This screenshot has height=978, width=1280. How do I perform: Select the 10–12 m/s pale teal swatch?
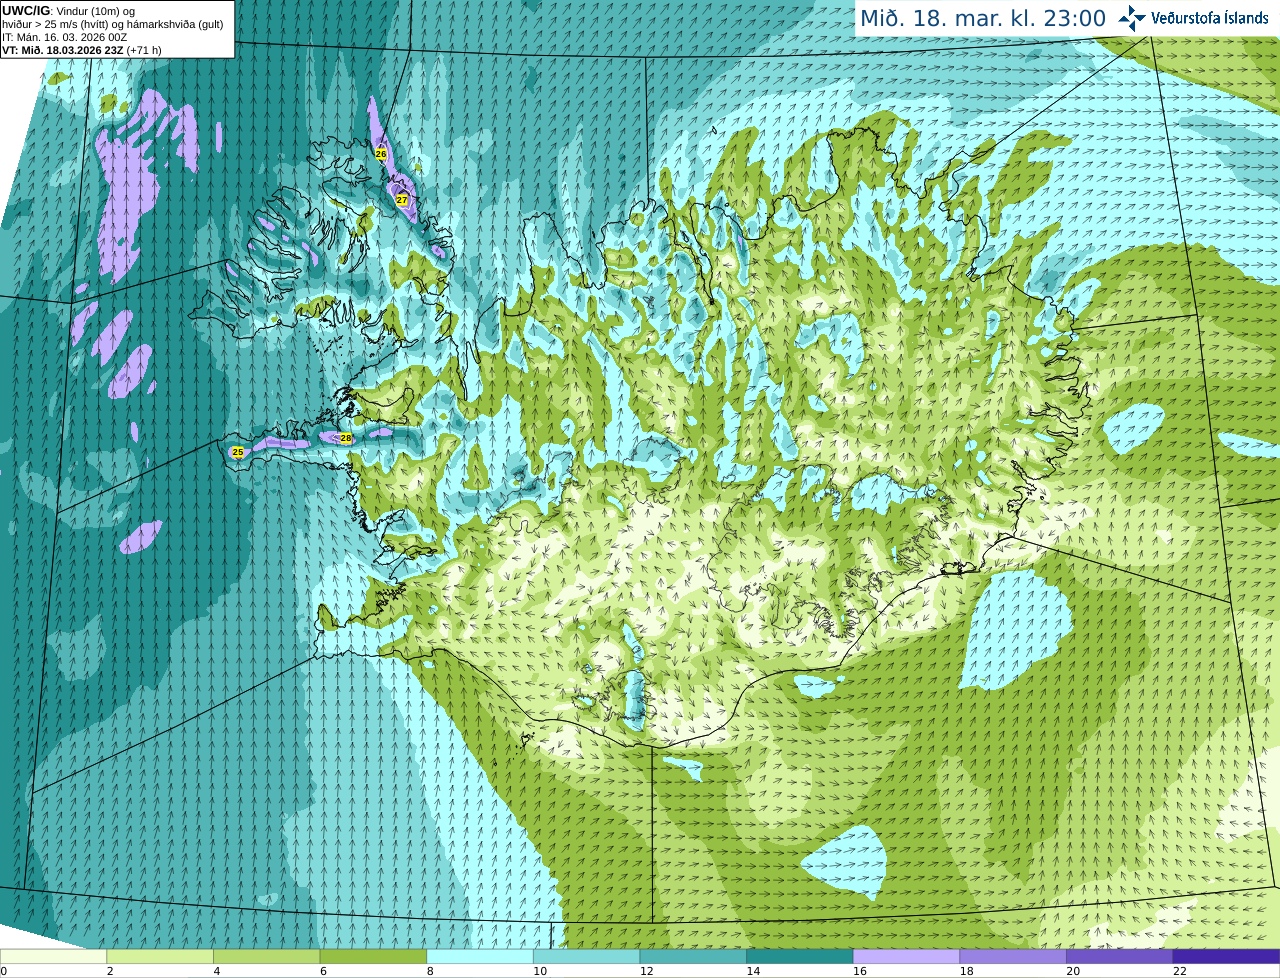coord(587,956)
